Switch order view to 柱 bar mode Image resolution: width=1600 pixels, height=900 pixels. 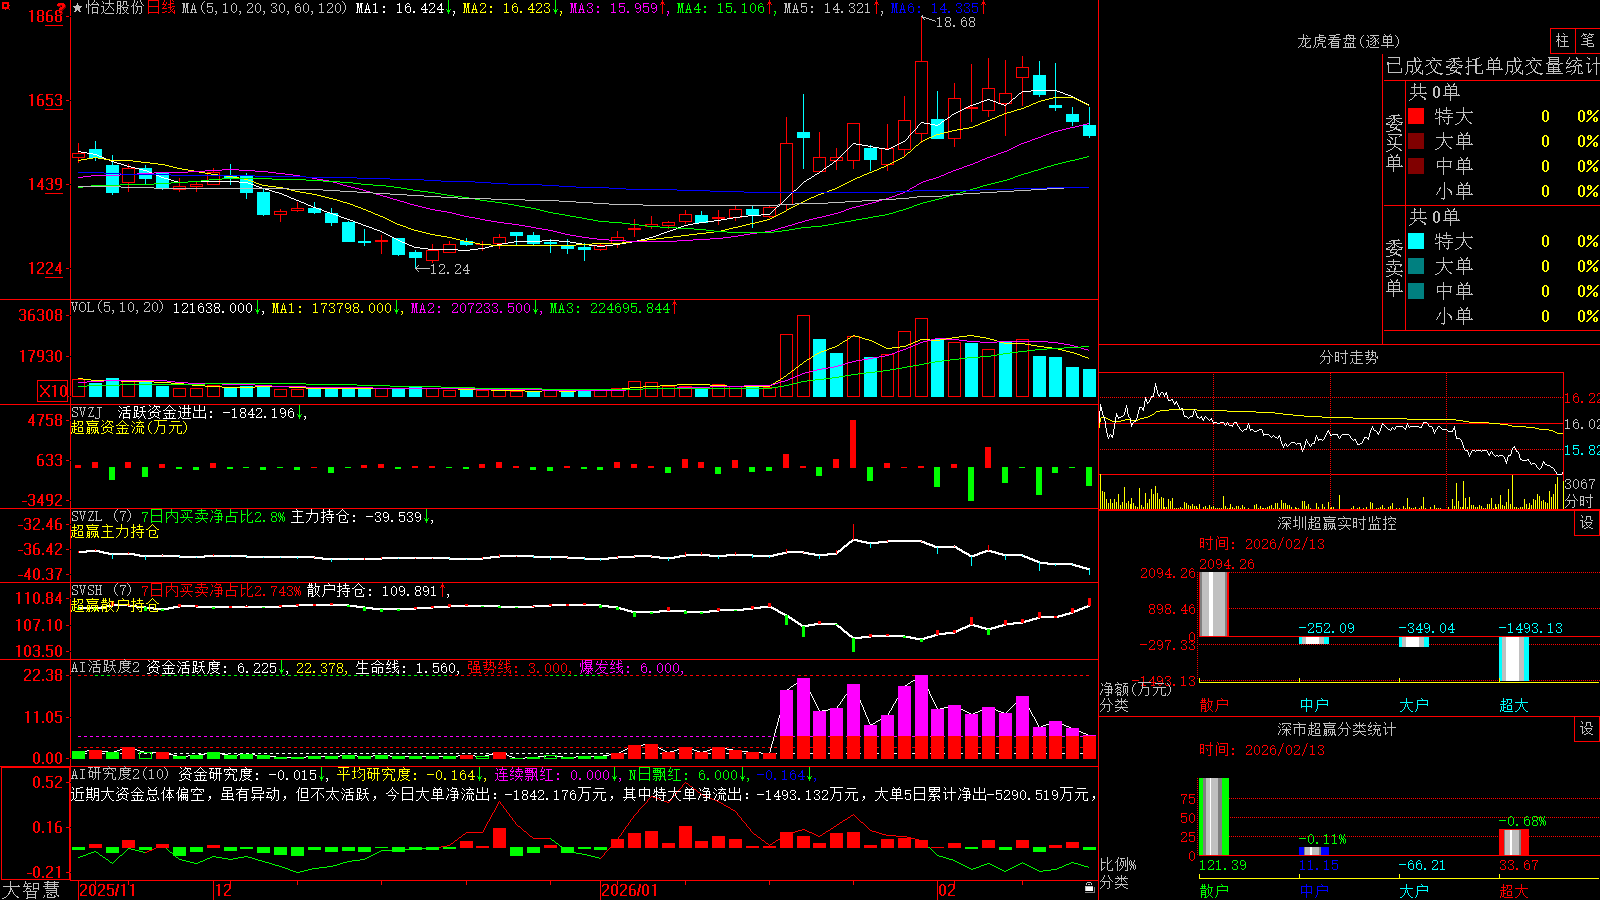pyautogui.click(x=1562, y=40)
